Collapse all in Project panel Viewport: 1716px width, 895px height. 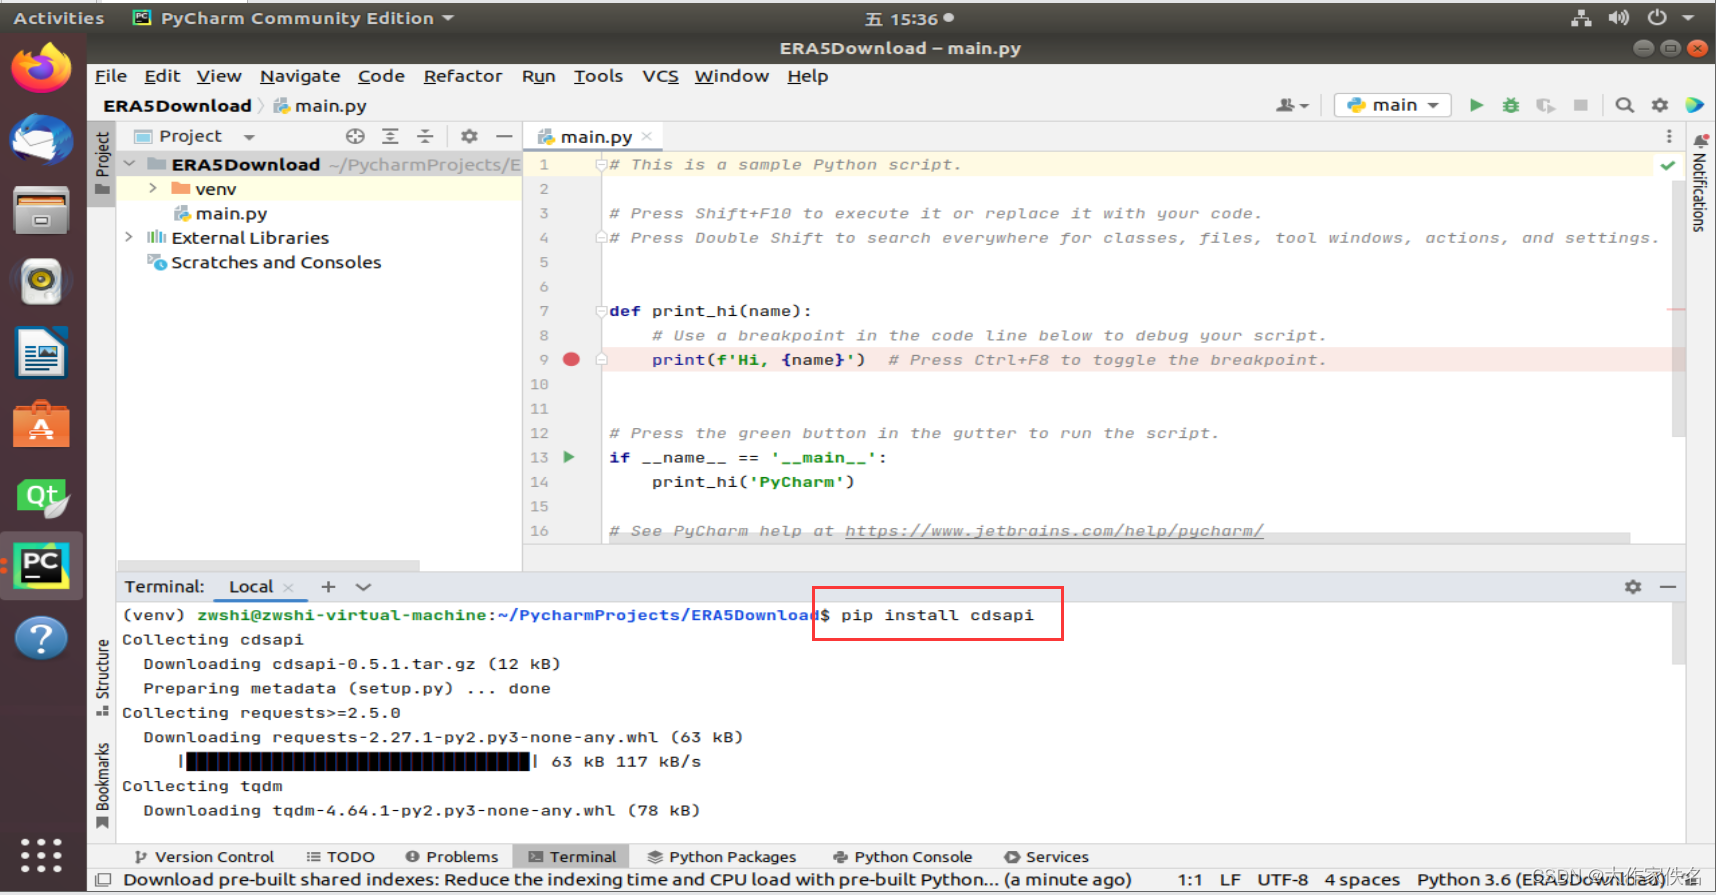point(425,136)
